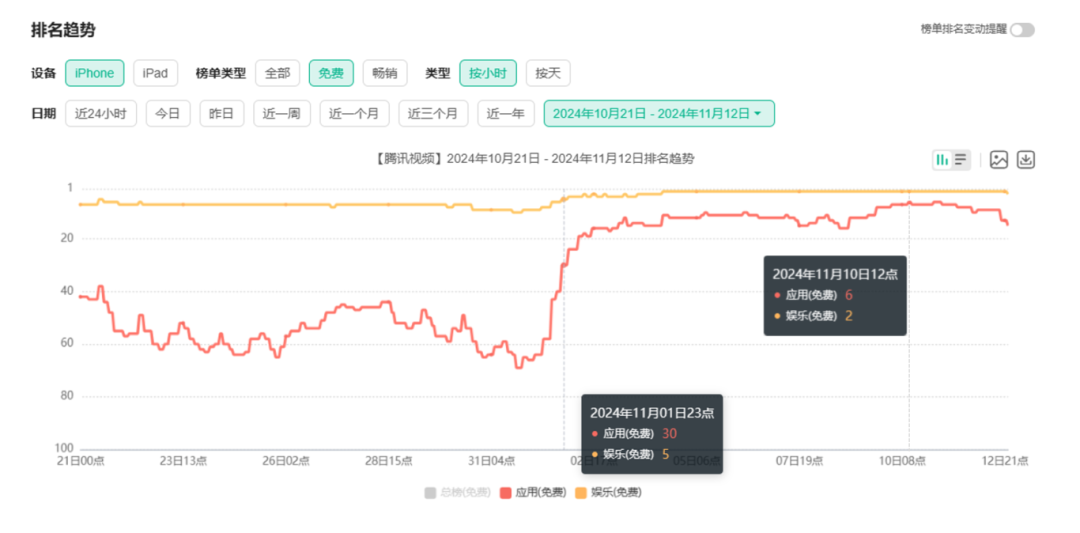The image size is (1080, 533).
Task: Click 21日00点 x-axis label
Action: [81, 461]
